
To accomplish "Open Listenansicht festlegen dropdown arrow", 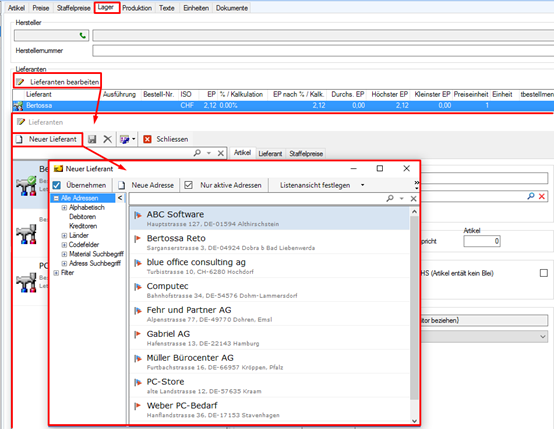I will (363, 185).
